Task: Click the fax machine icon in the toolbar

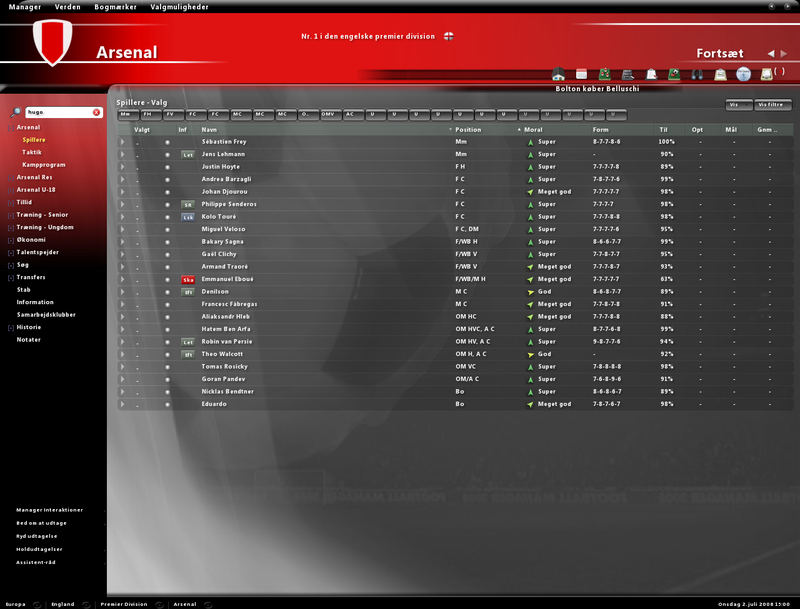Action: (628, 74)
